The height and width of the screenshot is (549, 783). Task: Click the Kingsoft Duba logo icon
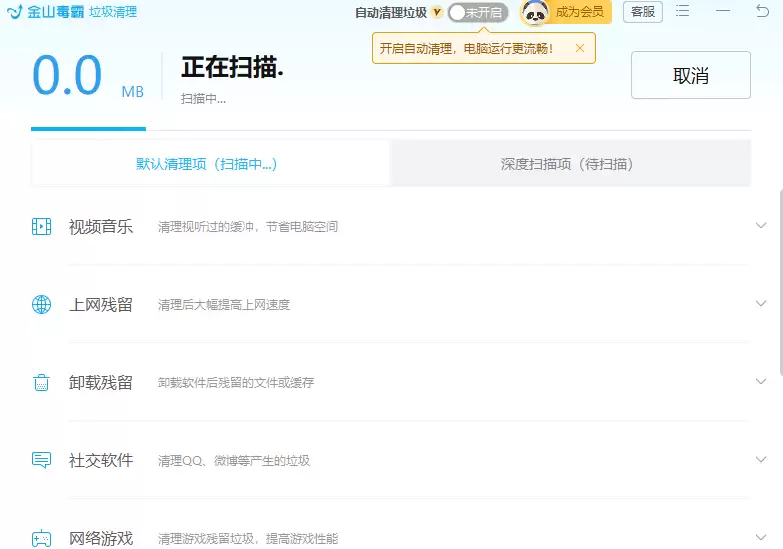click(x=14, y=11)
